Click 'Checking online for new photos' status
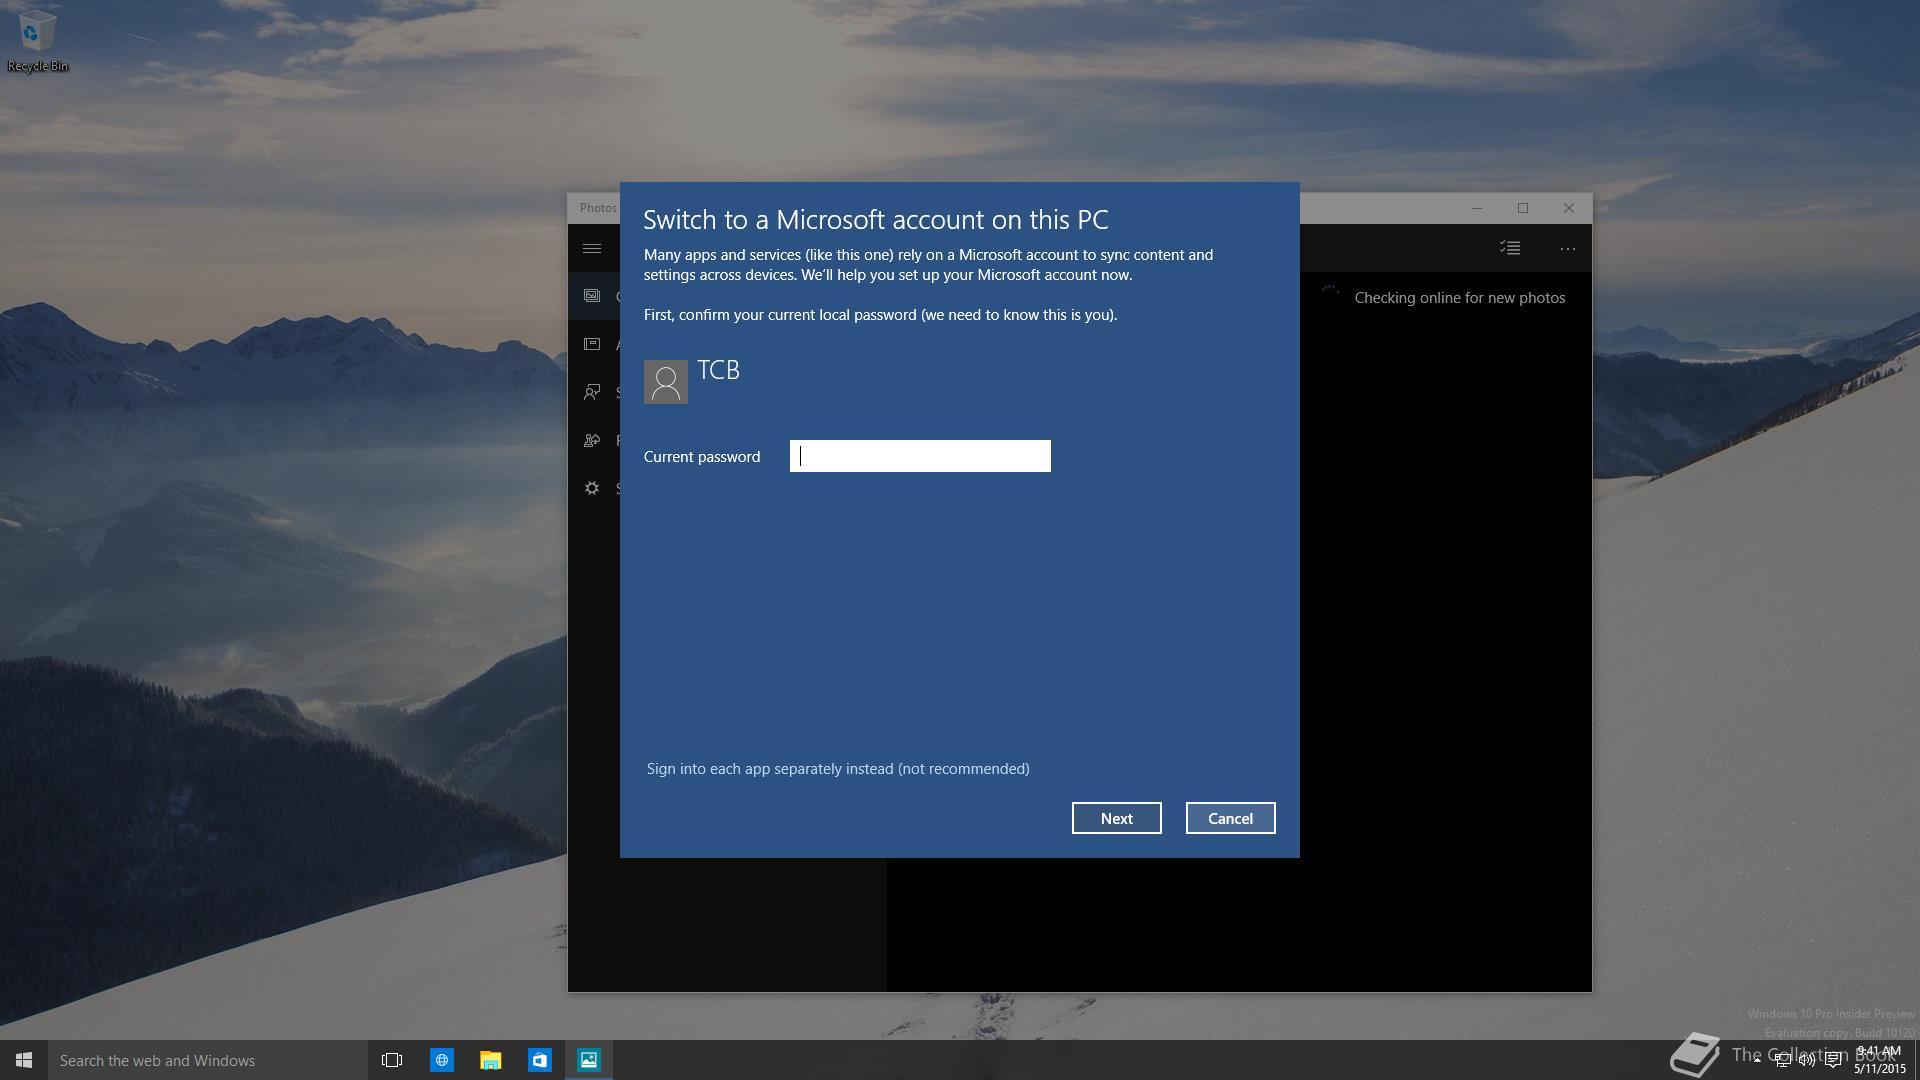 [1459, 298]
